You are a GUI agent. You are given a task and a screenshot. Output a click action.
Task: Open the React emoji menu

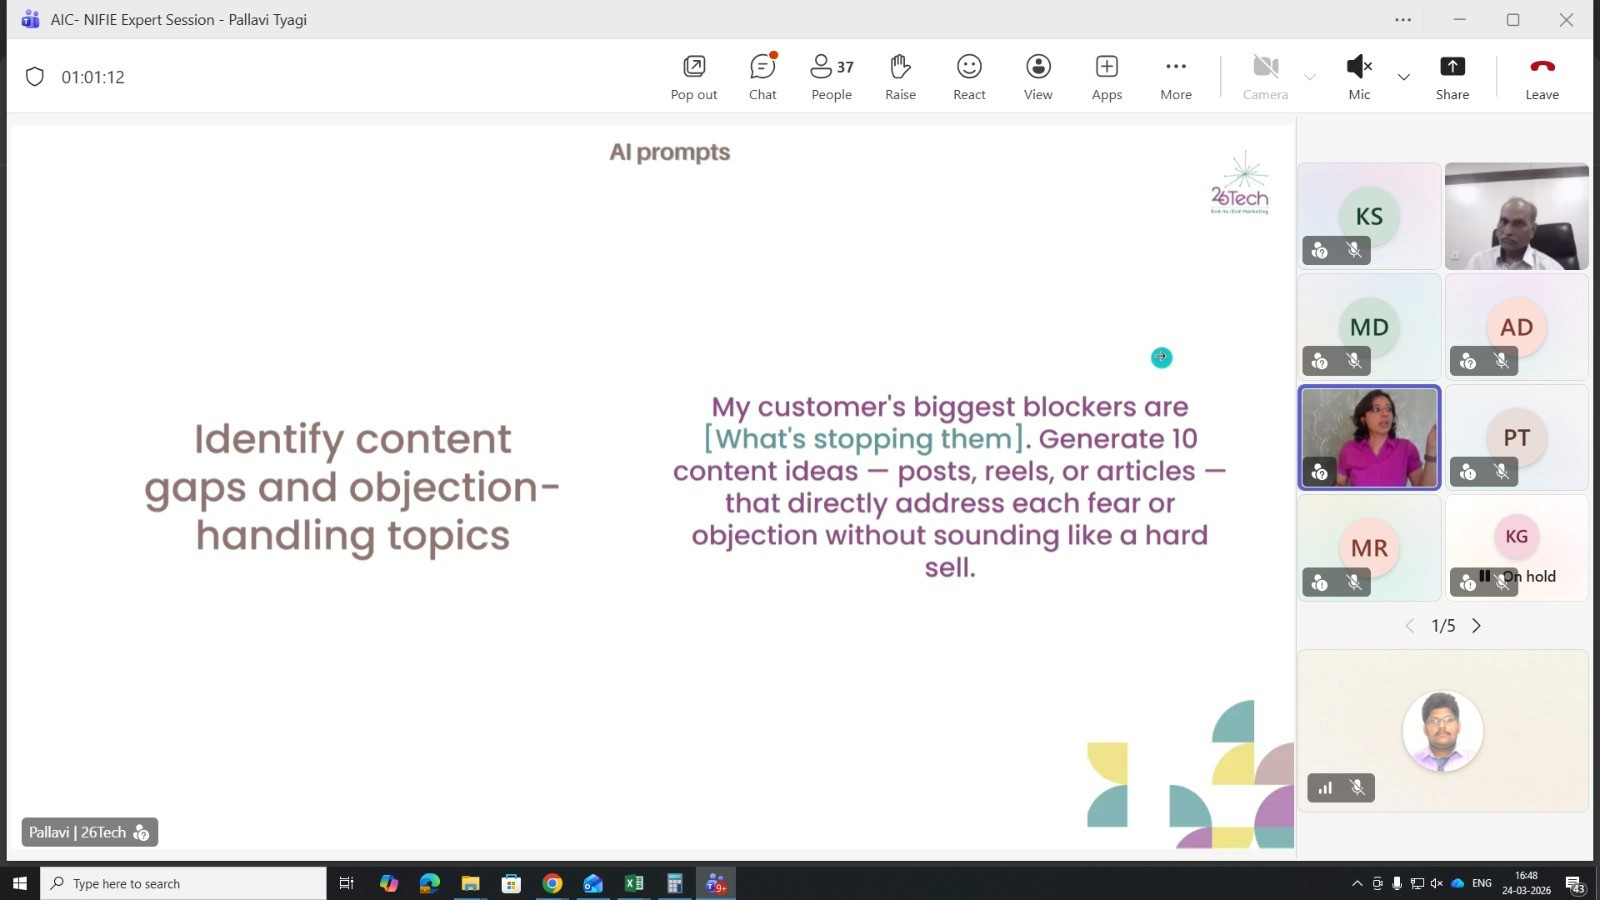(969, 77)
